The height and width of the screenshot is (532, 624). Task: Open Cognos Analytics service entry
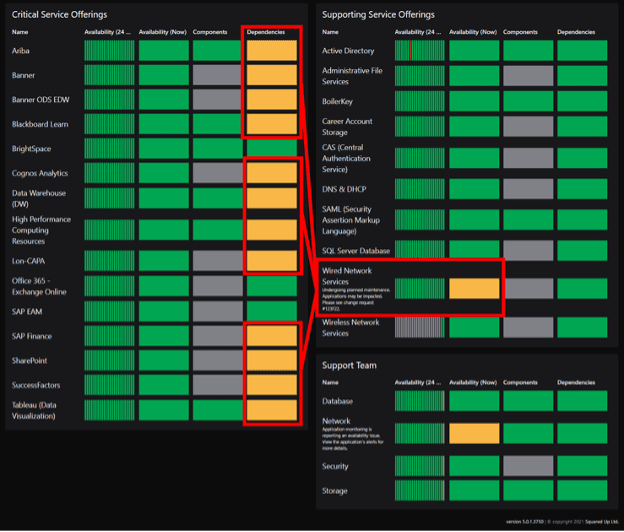pyautogui.click(x=40, y=173)
